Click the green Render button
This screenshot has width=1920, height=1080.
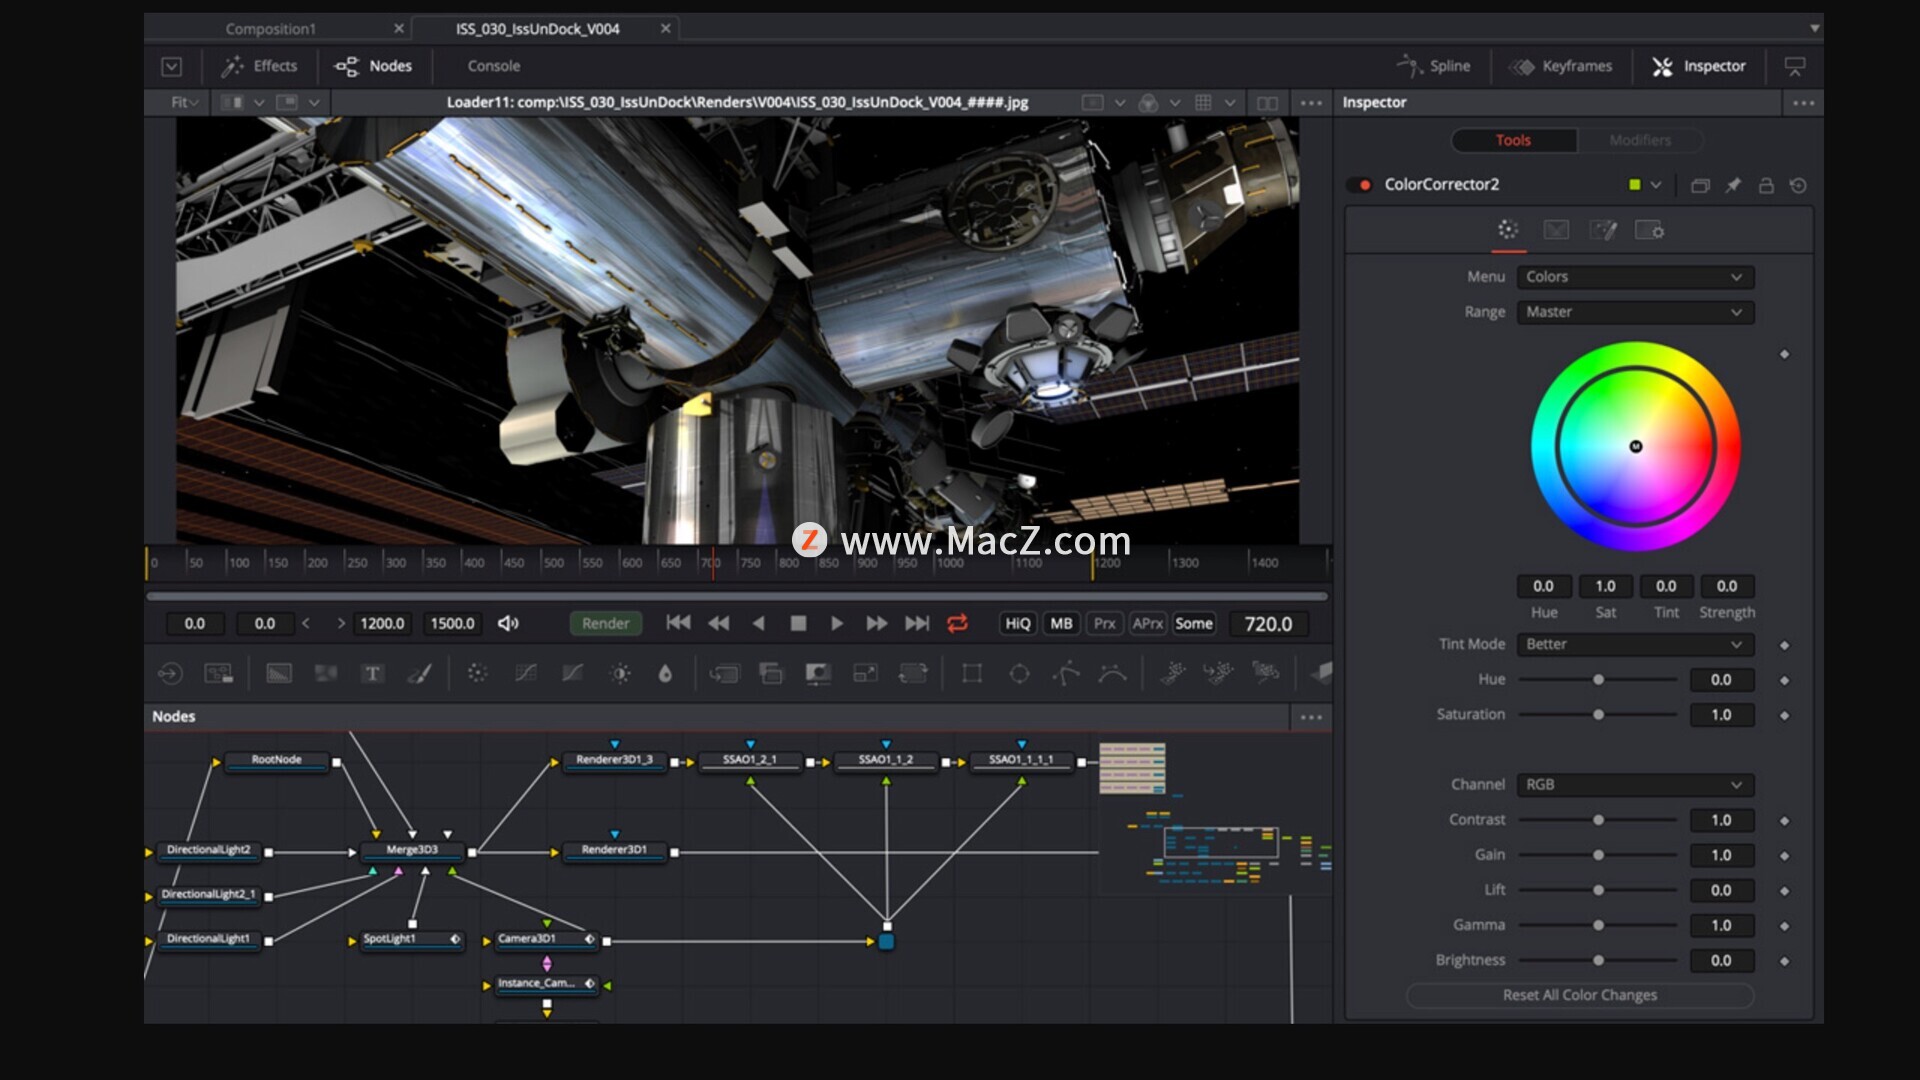pos(605,623)
